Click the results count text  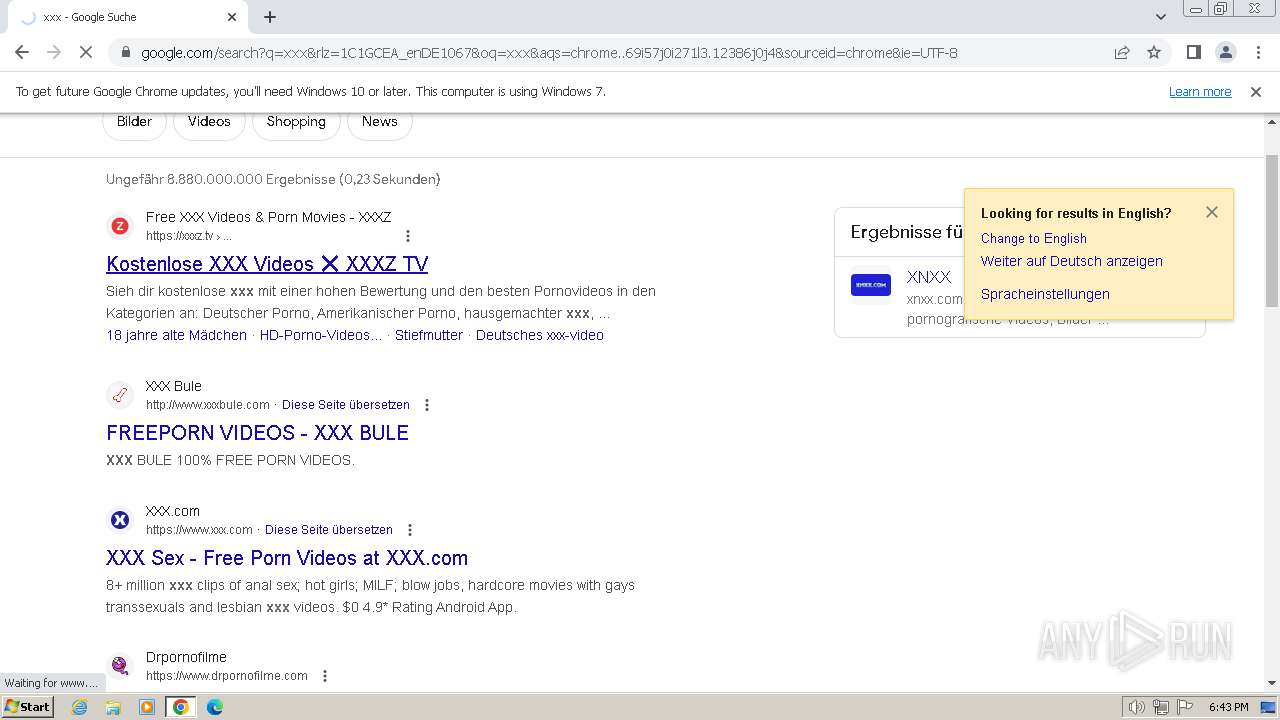pos(273,179)
